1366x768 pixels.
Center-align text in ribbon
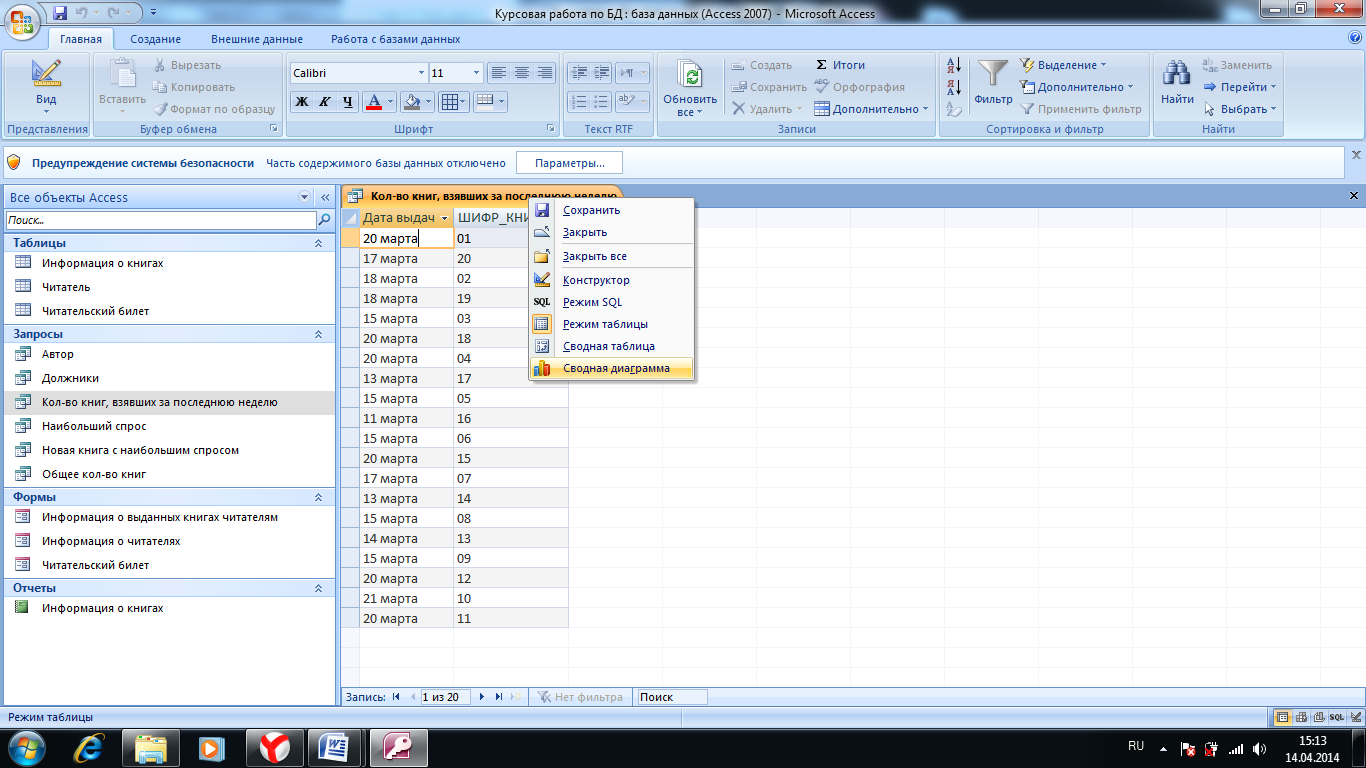[521, 73]
